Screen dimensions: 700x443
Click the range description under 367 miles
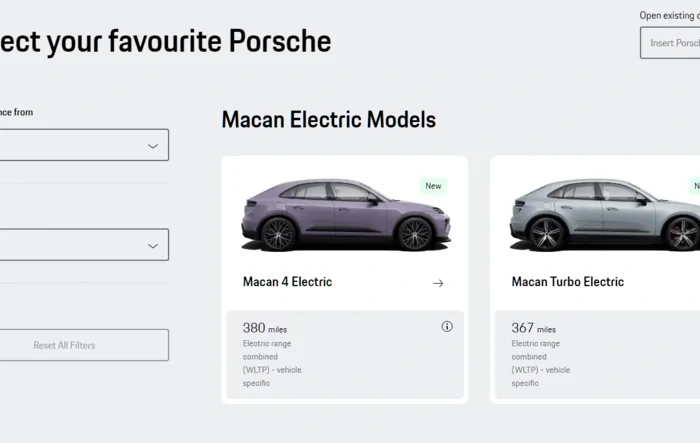tap(541, 363)
